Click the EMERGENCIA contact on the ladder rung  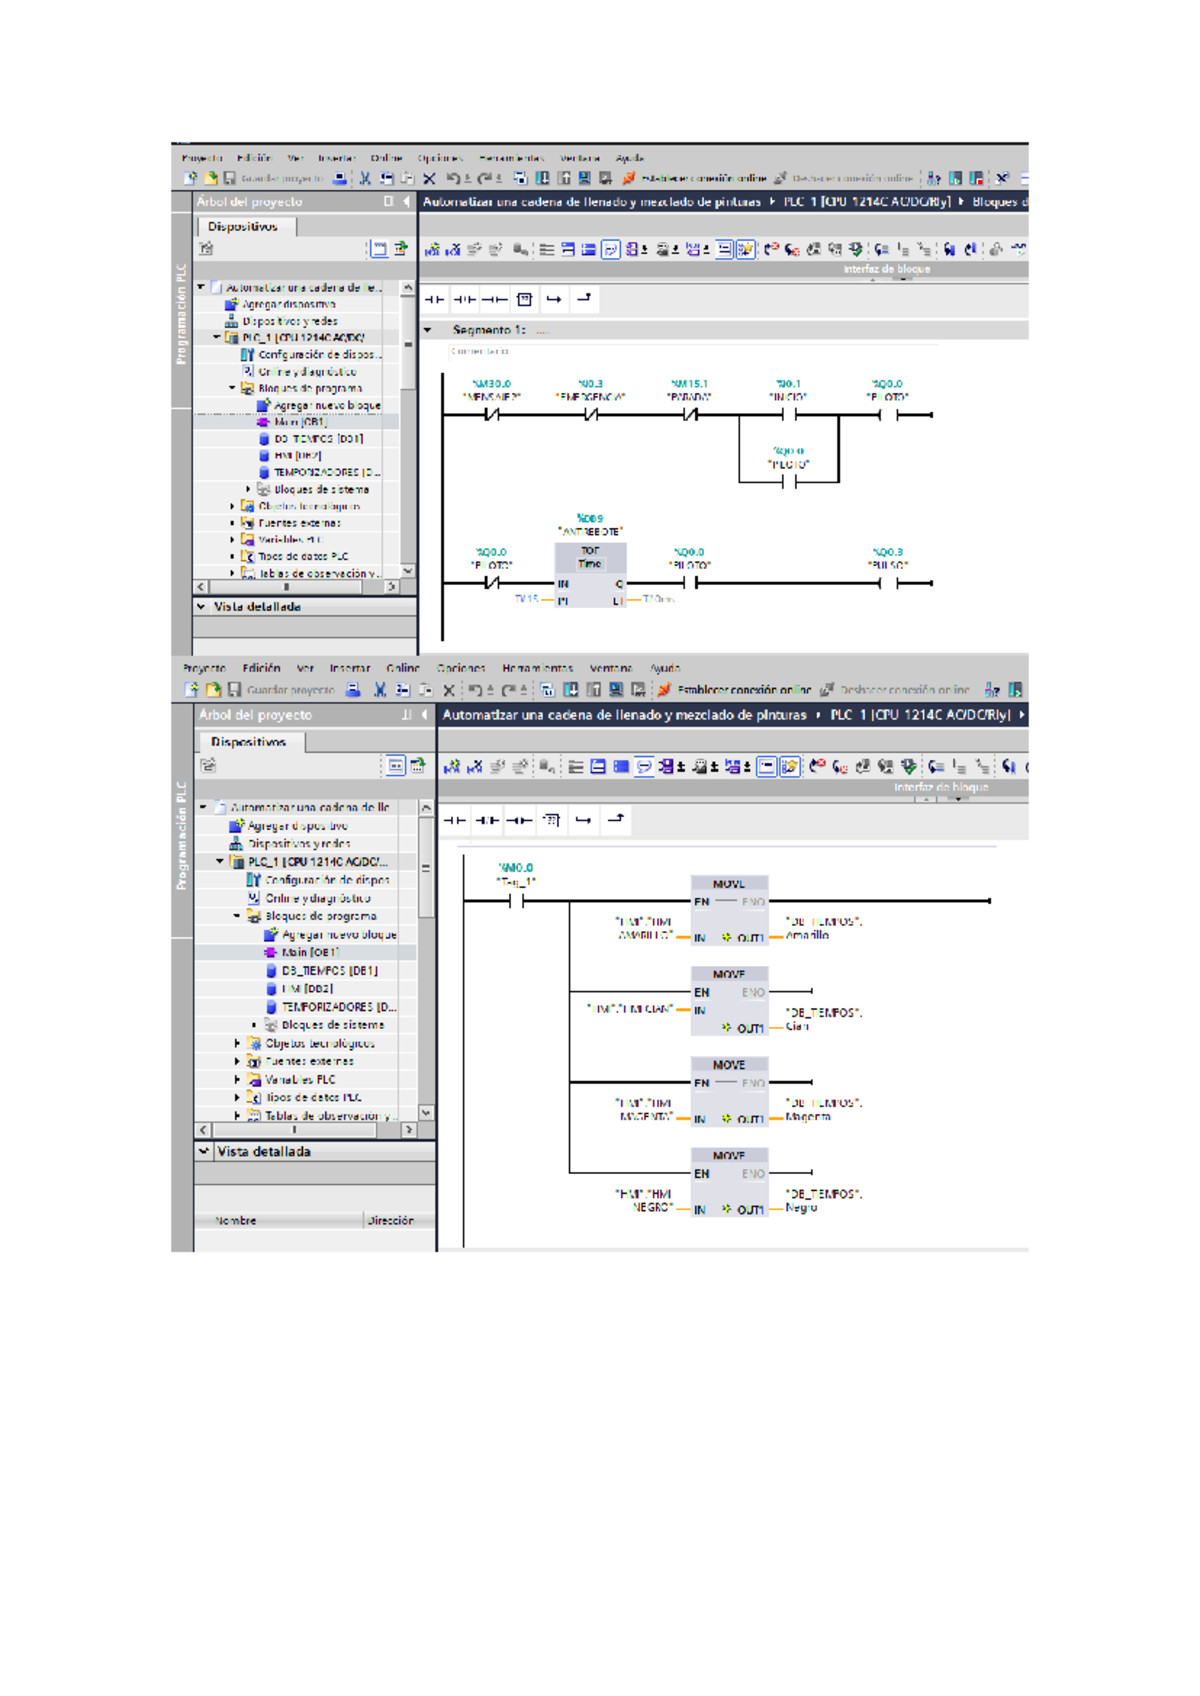[590, 415]
